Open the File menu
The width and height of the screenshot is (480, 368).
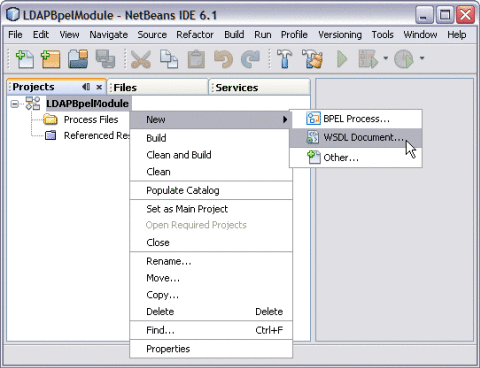[15, 34]
